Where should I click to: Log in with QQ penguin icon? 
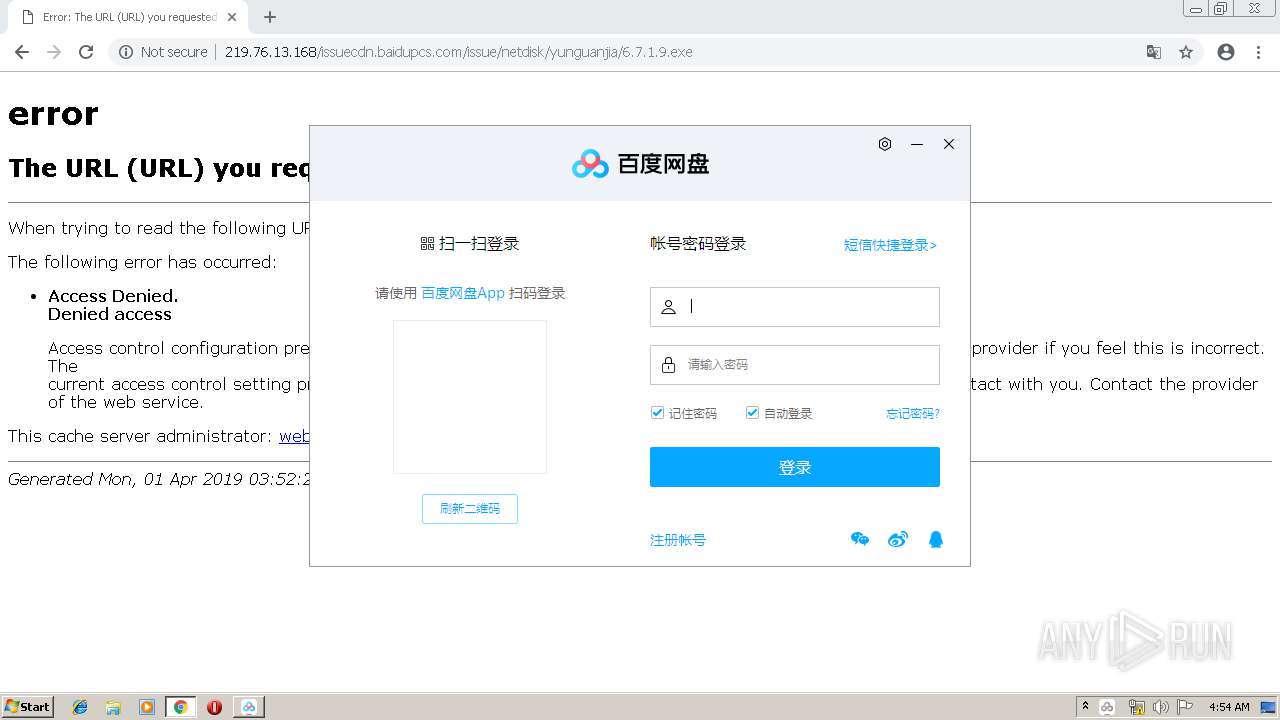click(x=936, y=540)
